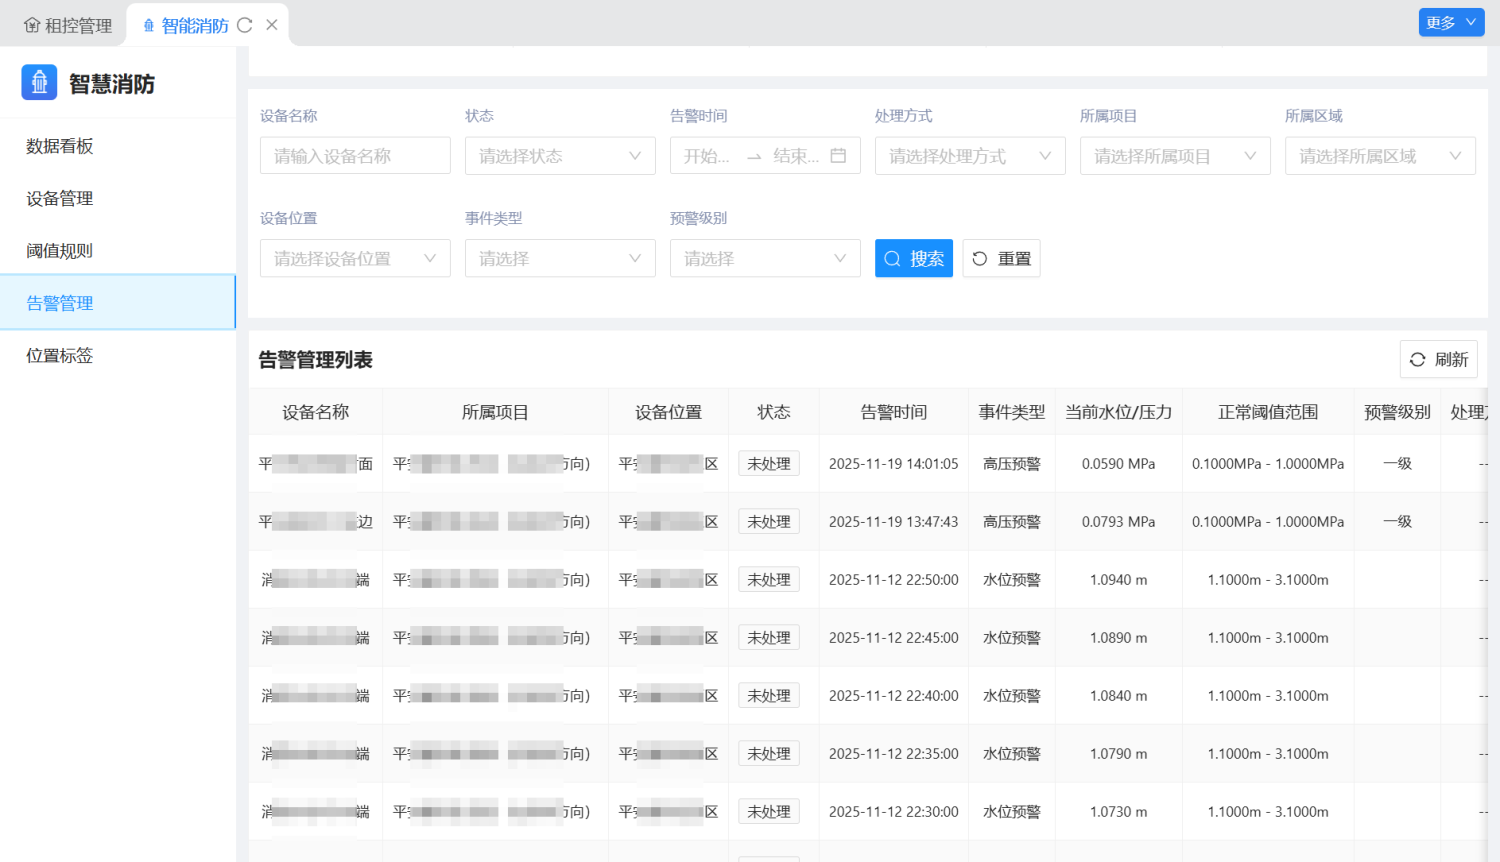Switch to the 租控管理 tab
Viewport: 1500px width, 862px height.
pyautogui.click(x=68, y=26)
